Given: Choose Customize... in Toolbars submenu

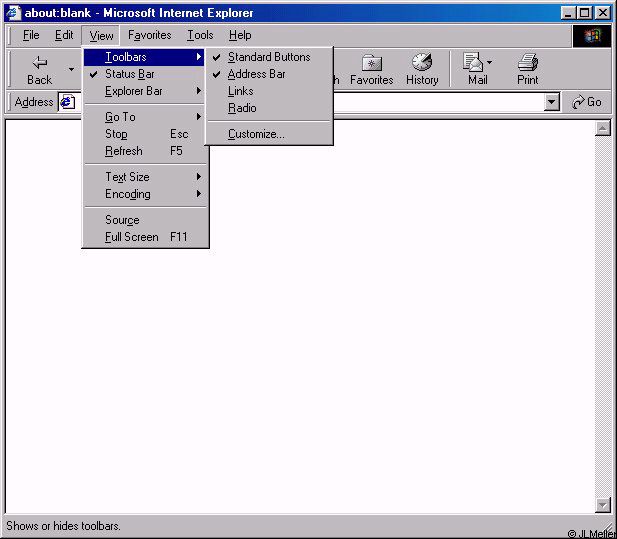Looking at the screenshot, I should click(x=269, y=134).
